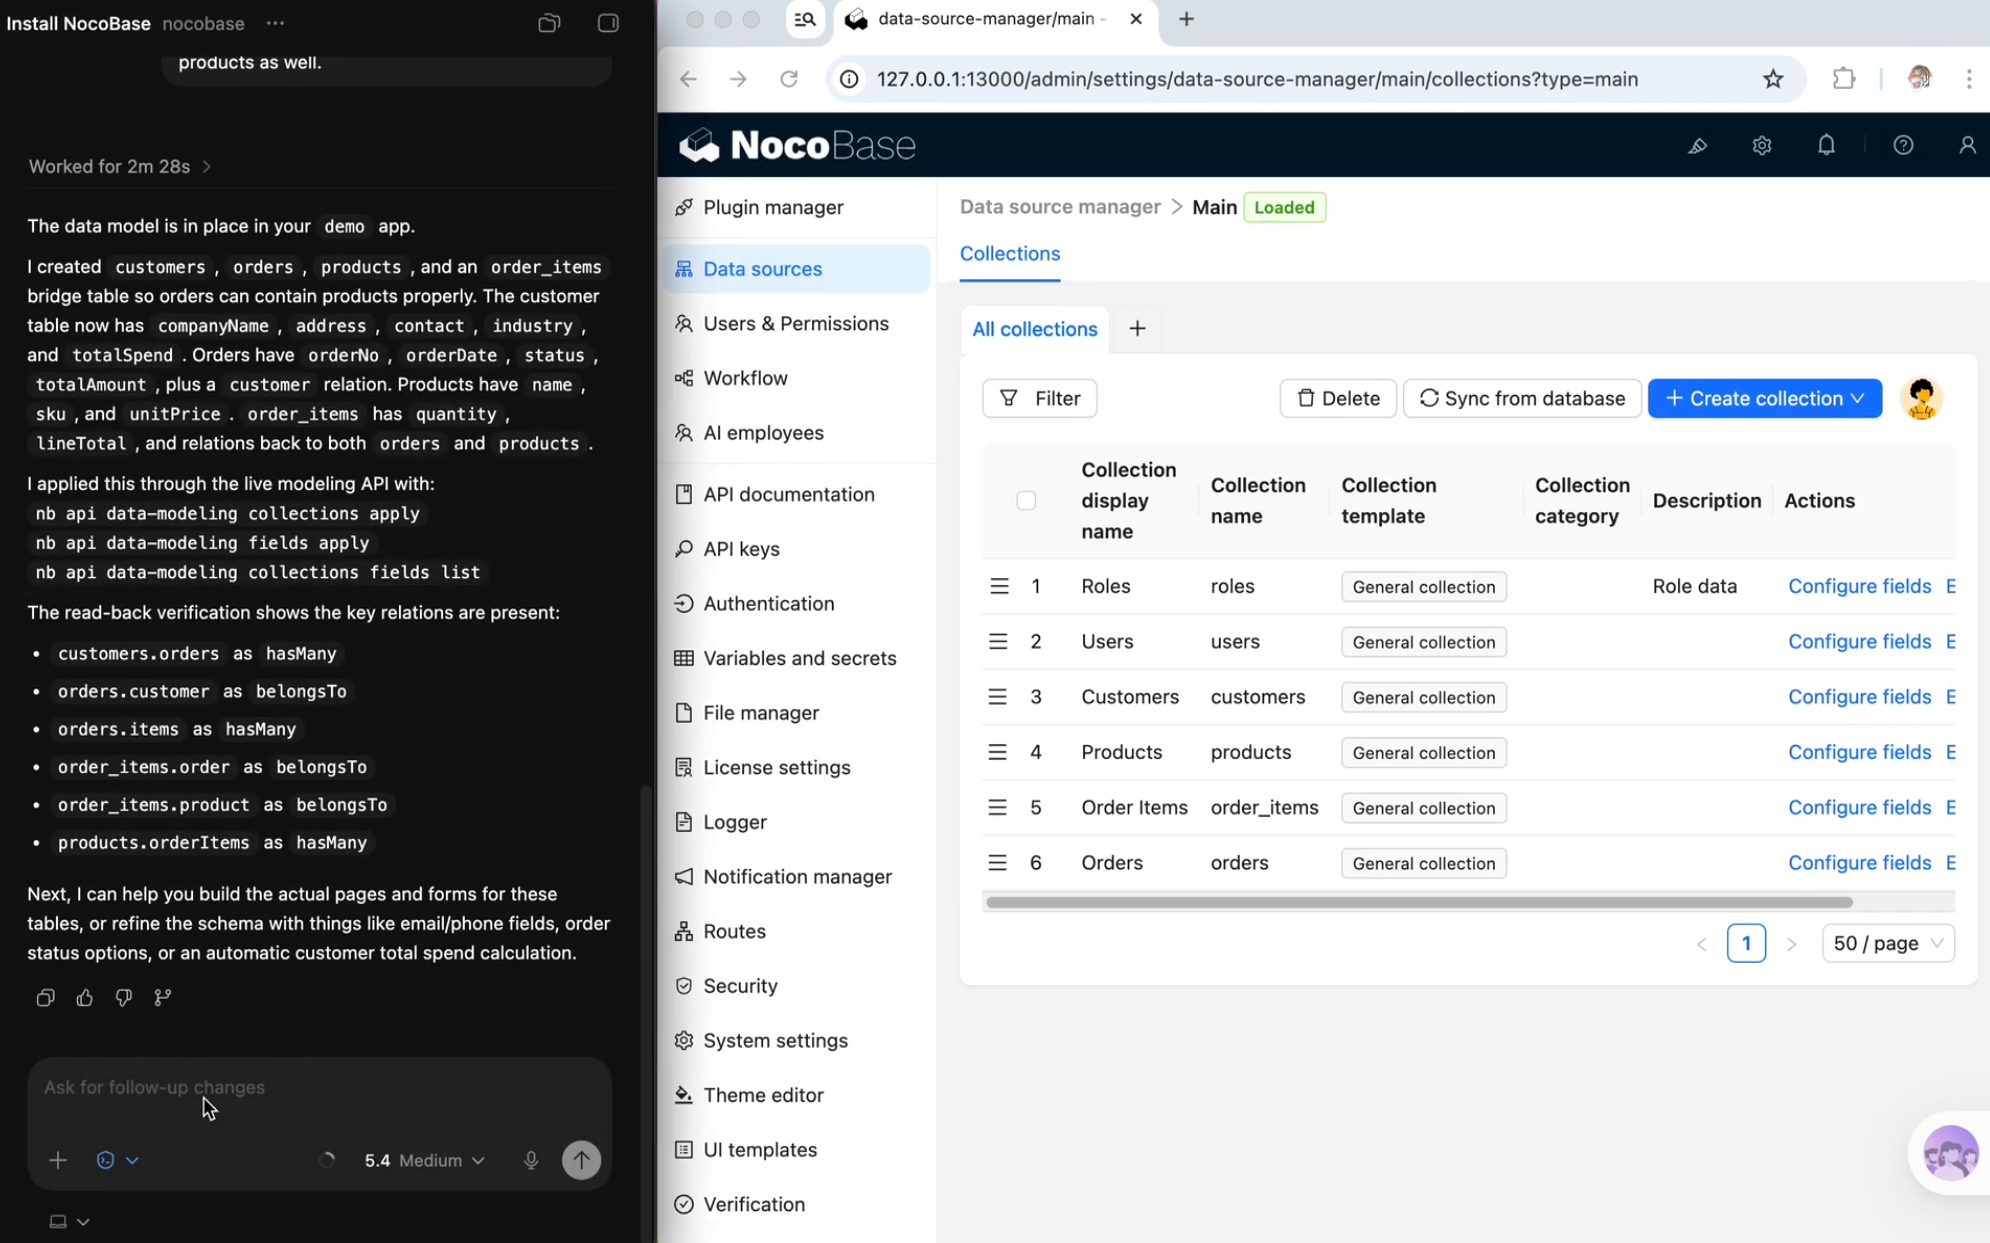Screen dimensions: 1990x1243
Task: Click the Chrome profile avatar
Action: click(1918, 79)
